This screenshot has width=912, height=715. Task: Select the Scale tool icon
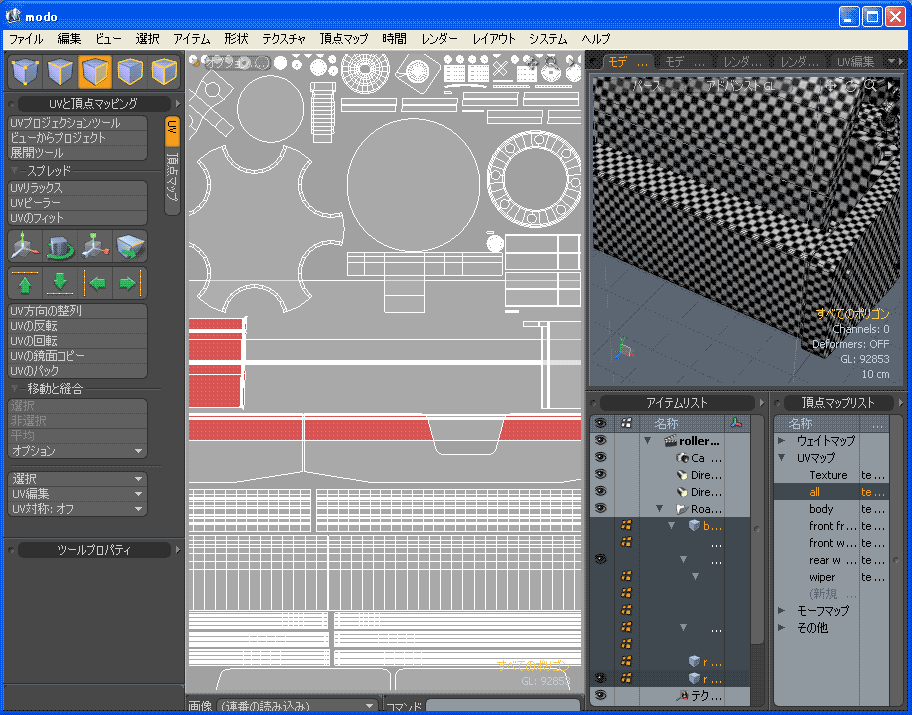pos(95,246)
